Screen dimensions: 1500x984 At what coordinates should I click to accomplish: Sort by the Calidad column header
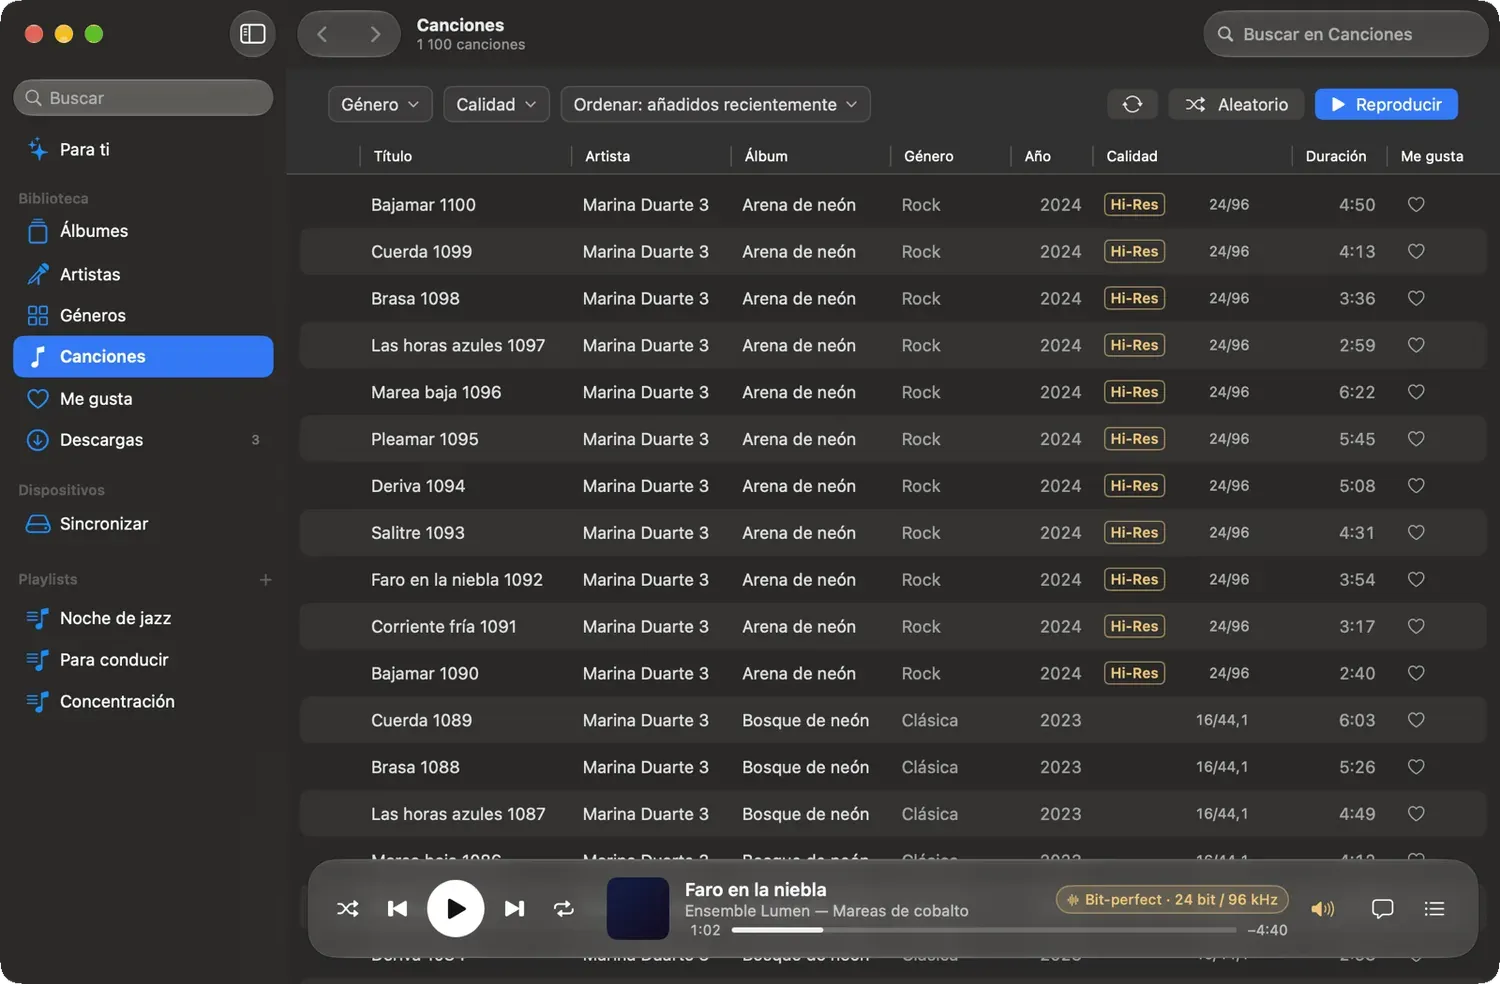[1132, 156]
